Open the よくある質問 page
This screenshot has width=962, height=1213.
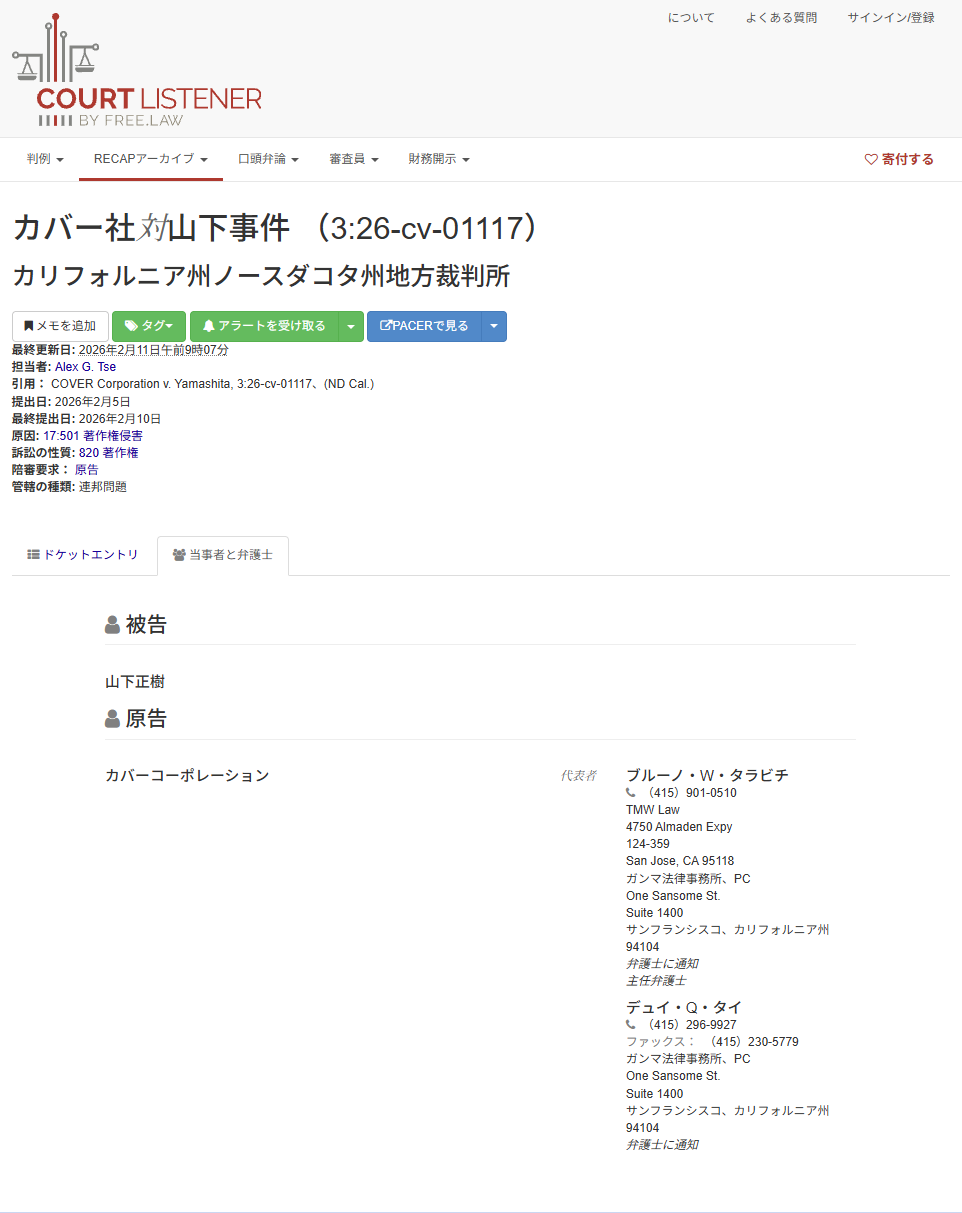point(780,18)
